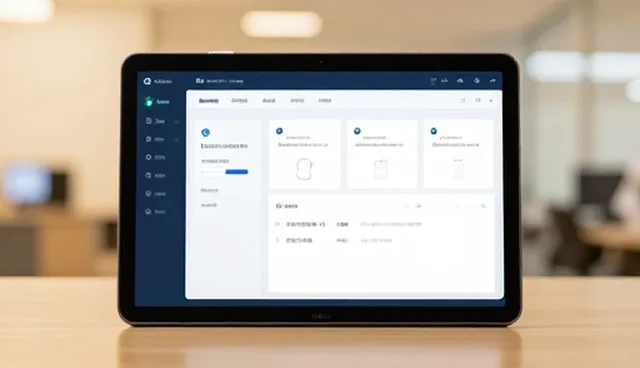The image size is (640, 368).
Task: Expand the chevron beside third sidebar item
Action: click(177, 140)
